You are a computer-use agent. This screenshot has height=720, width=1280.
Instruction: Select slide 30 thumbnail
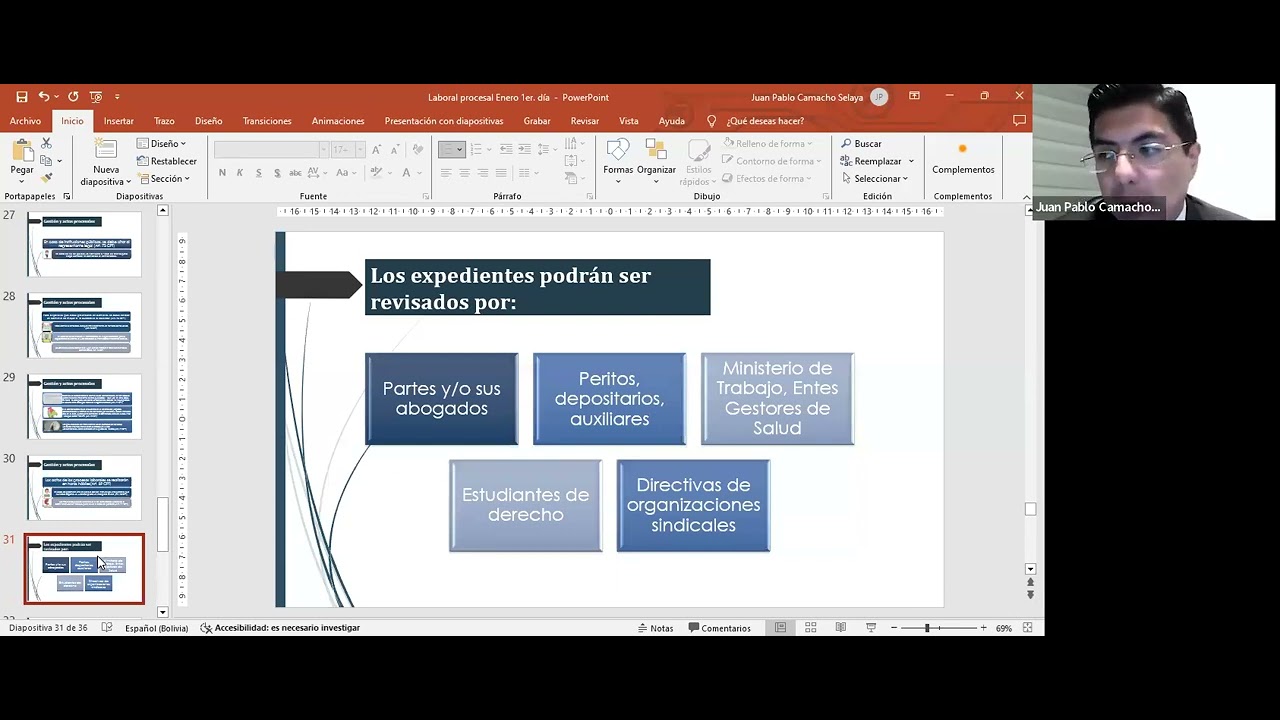[x=85, y=487]
